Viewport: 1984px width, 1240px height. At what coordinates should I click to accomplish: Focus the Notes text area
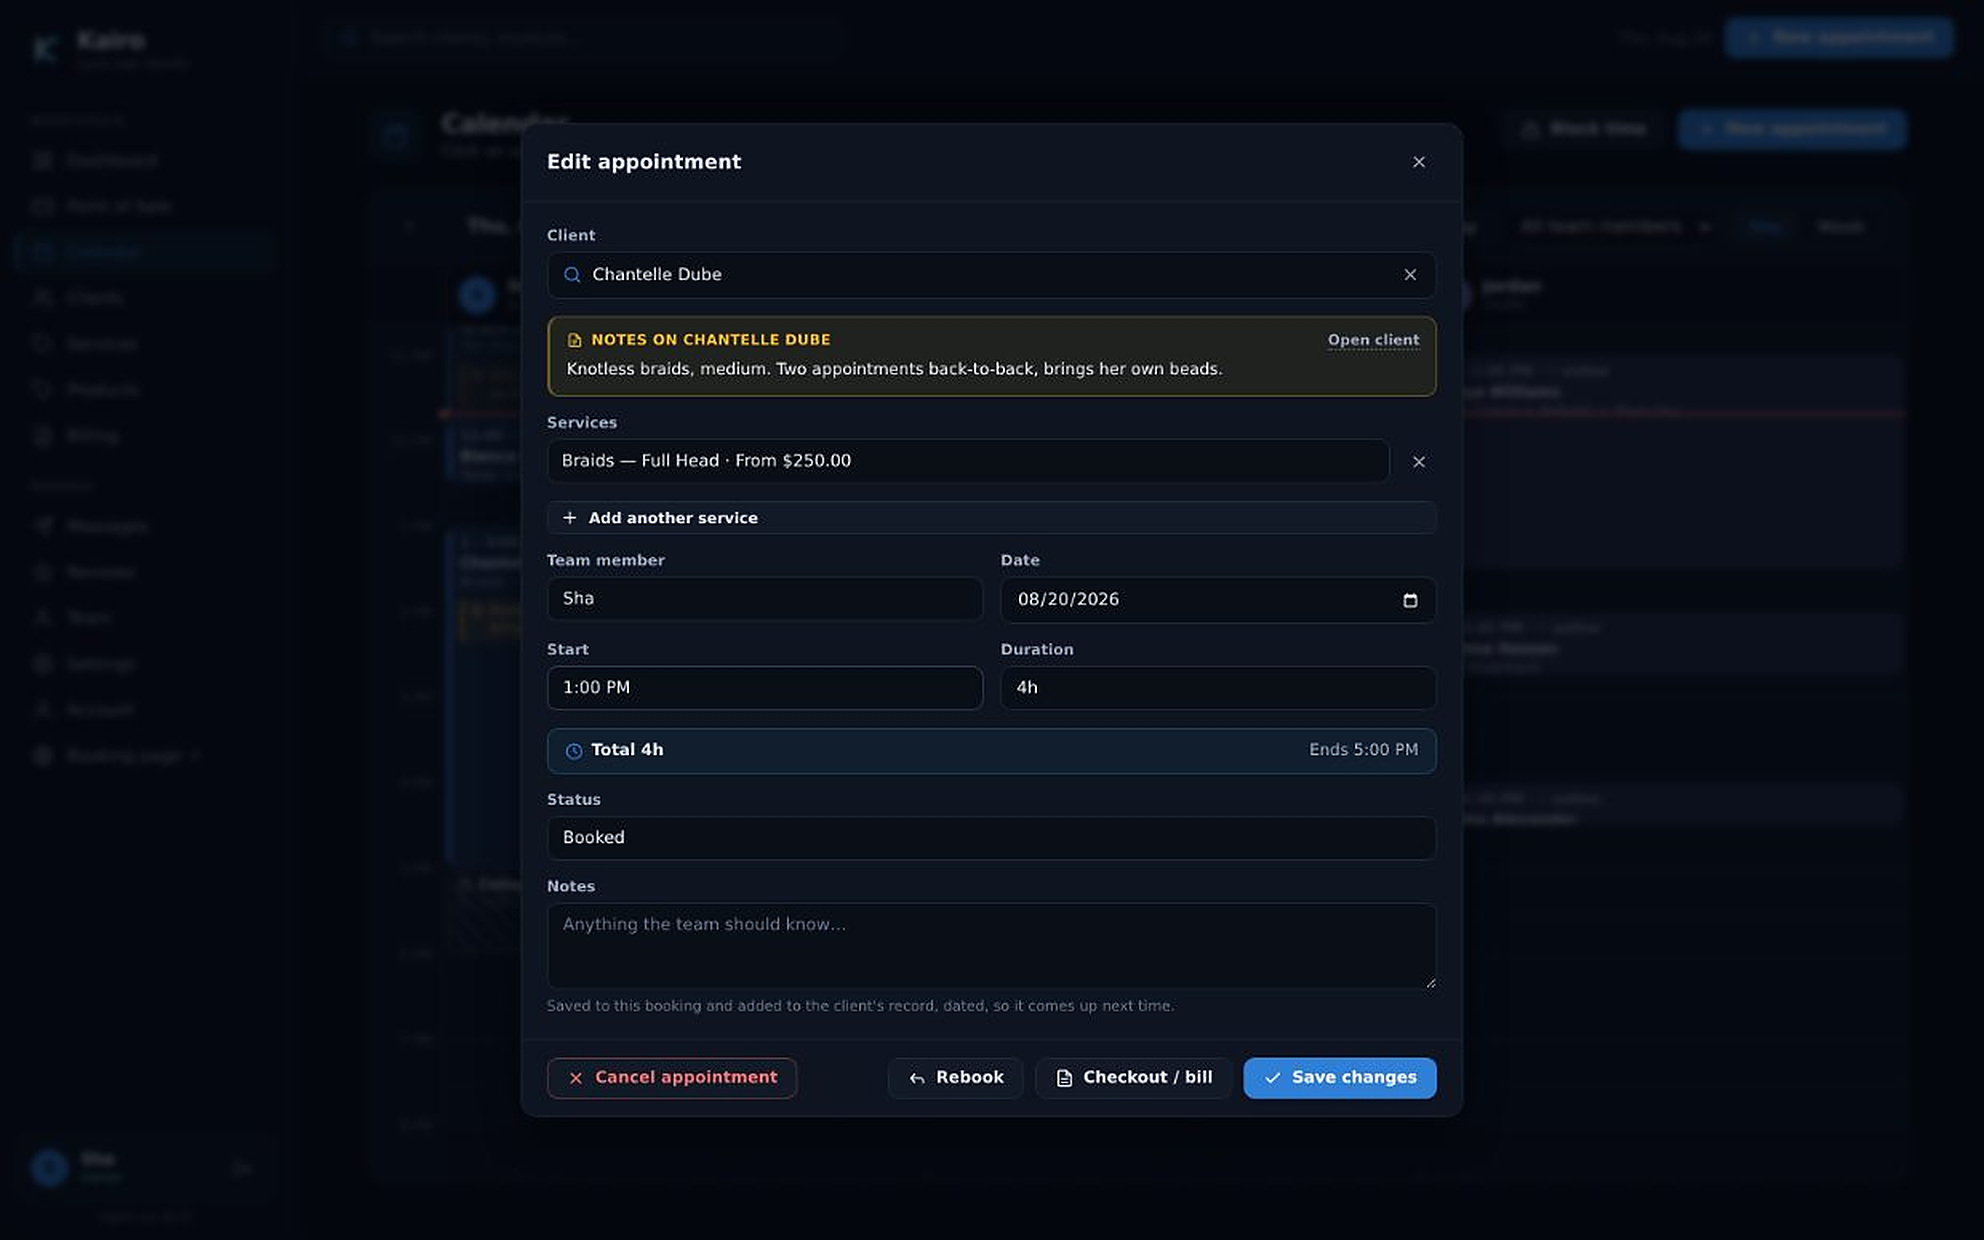click(991, 946)
